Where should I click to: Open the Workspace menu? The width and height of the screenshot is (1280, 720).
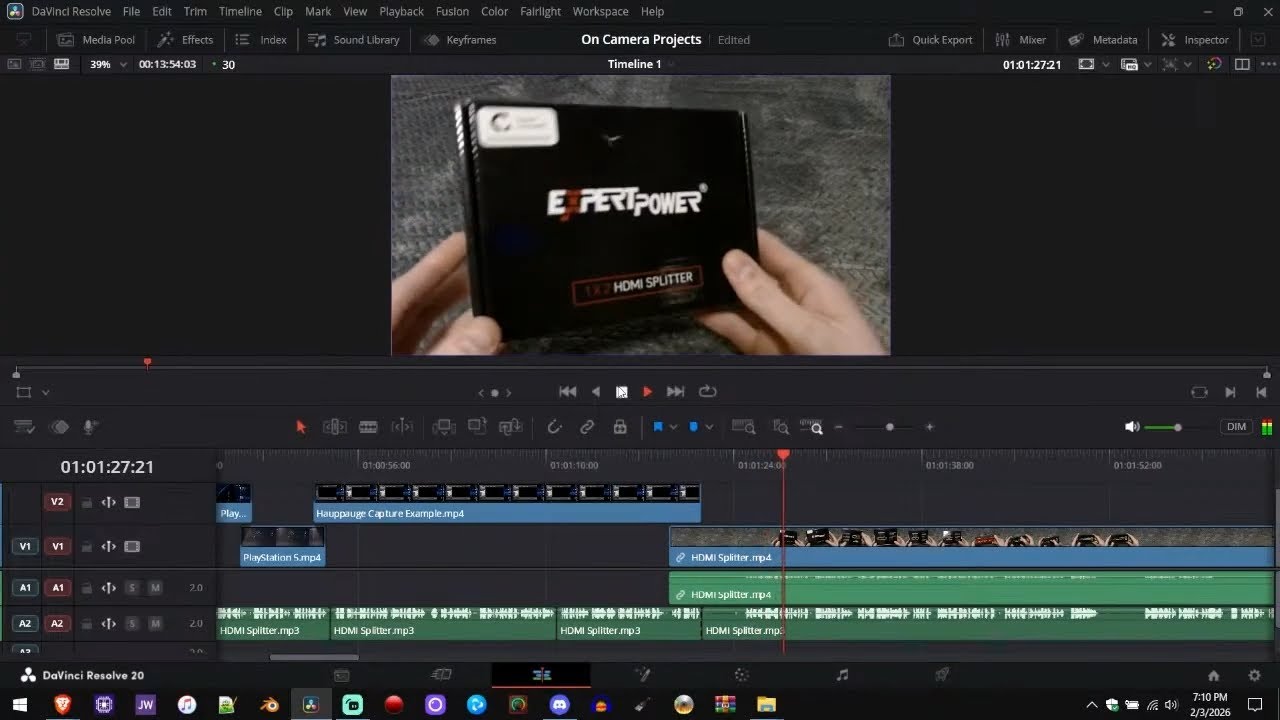[x=601, y=11]
